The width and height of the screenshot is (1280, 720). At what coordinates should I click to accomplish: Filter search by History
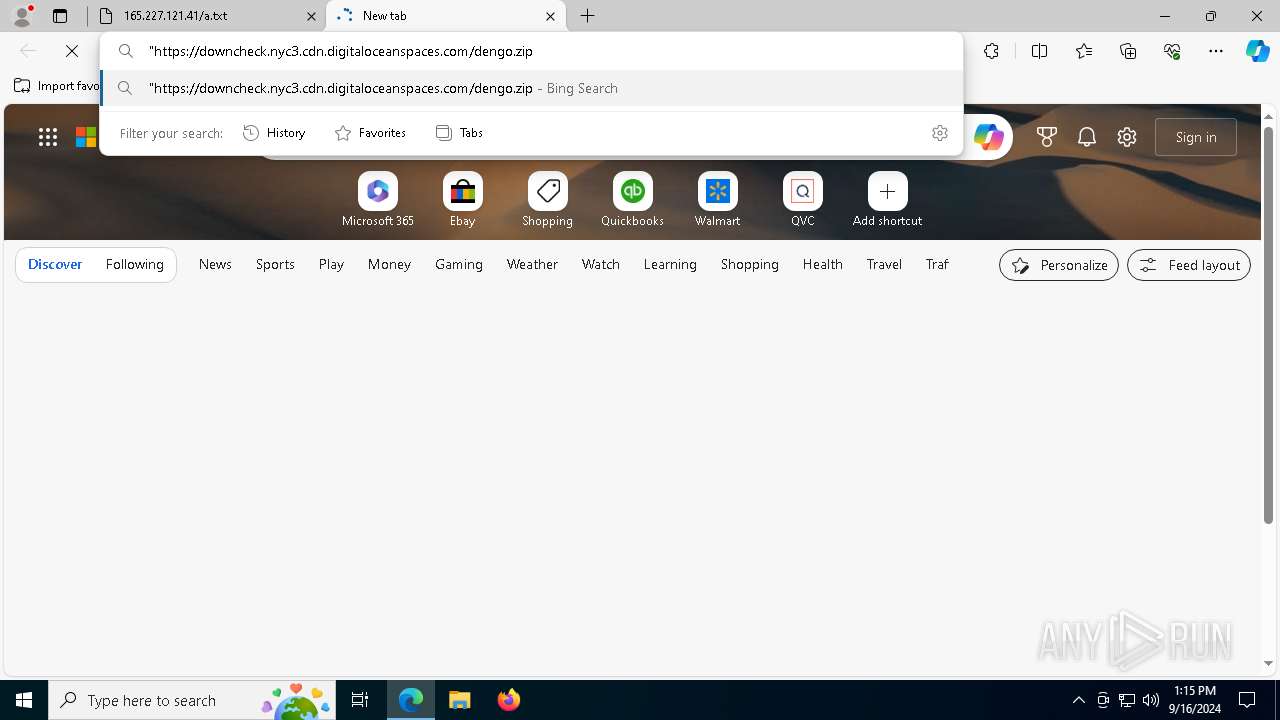pos(275,133)
